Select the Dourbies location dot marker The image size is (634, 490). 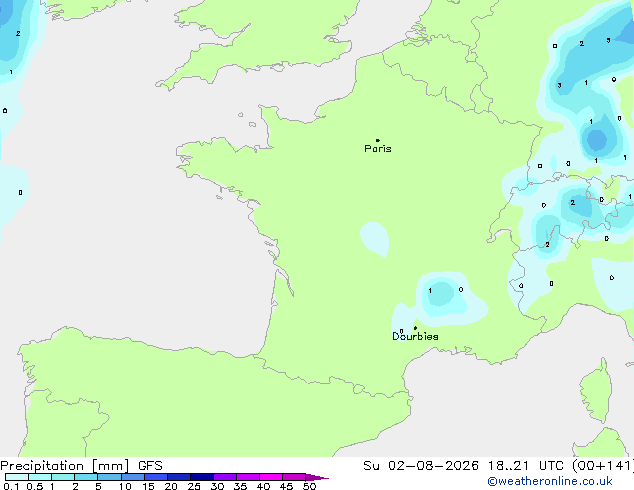pyautogui.click(x=415, y=328)
